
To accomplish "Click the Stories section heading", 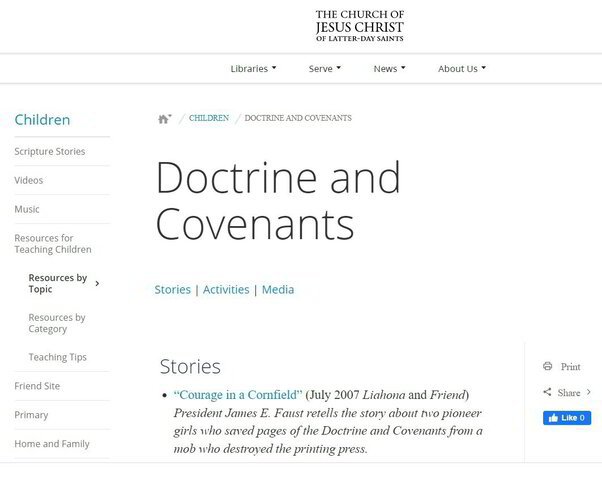I will point(190,367).
